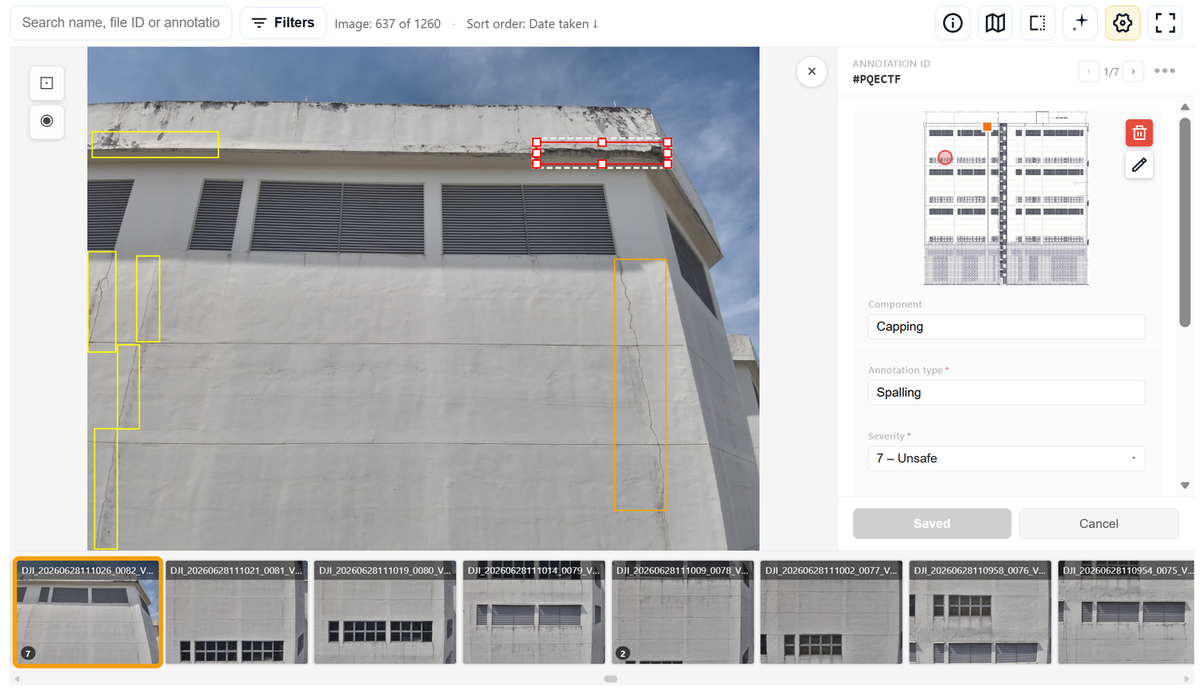The width and height of the screenshot is (1200, 689).
Task: Select thumbnail DJI_20260628111014_0079
Action: [x=534, y=612]
